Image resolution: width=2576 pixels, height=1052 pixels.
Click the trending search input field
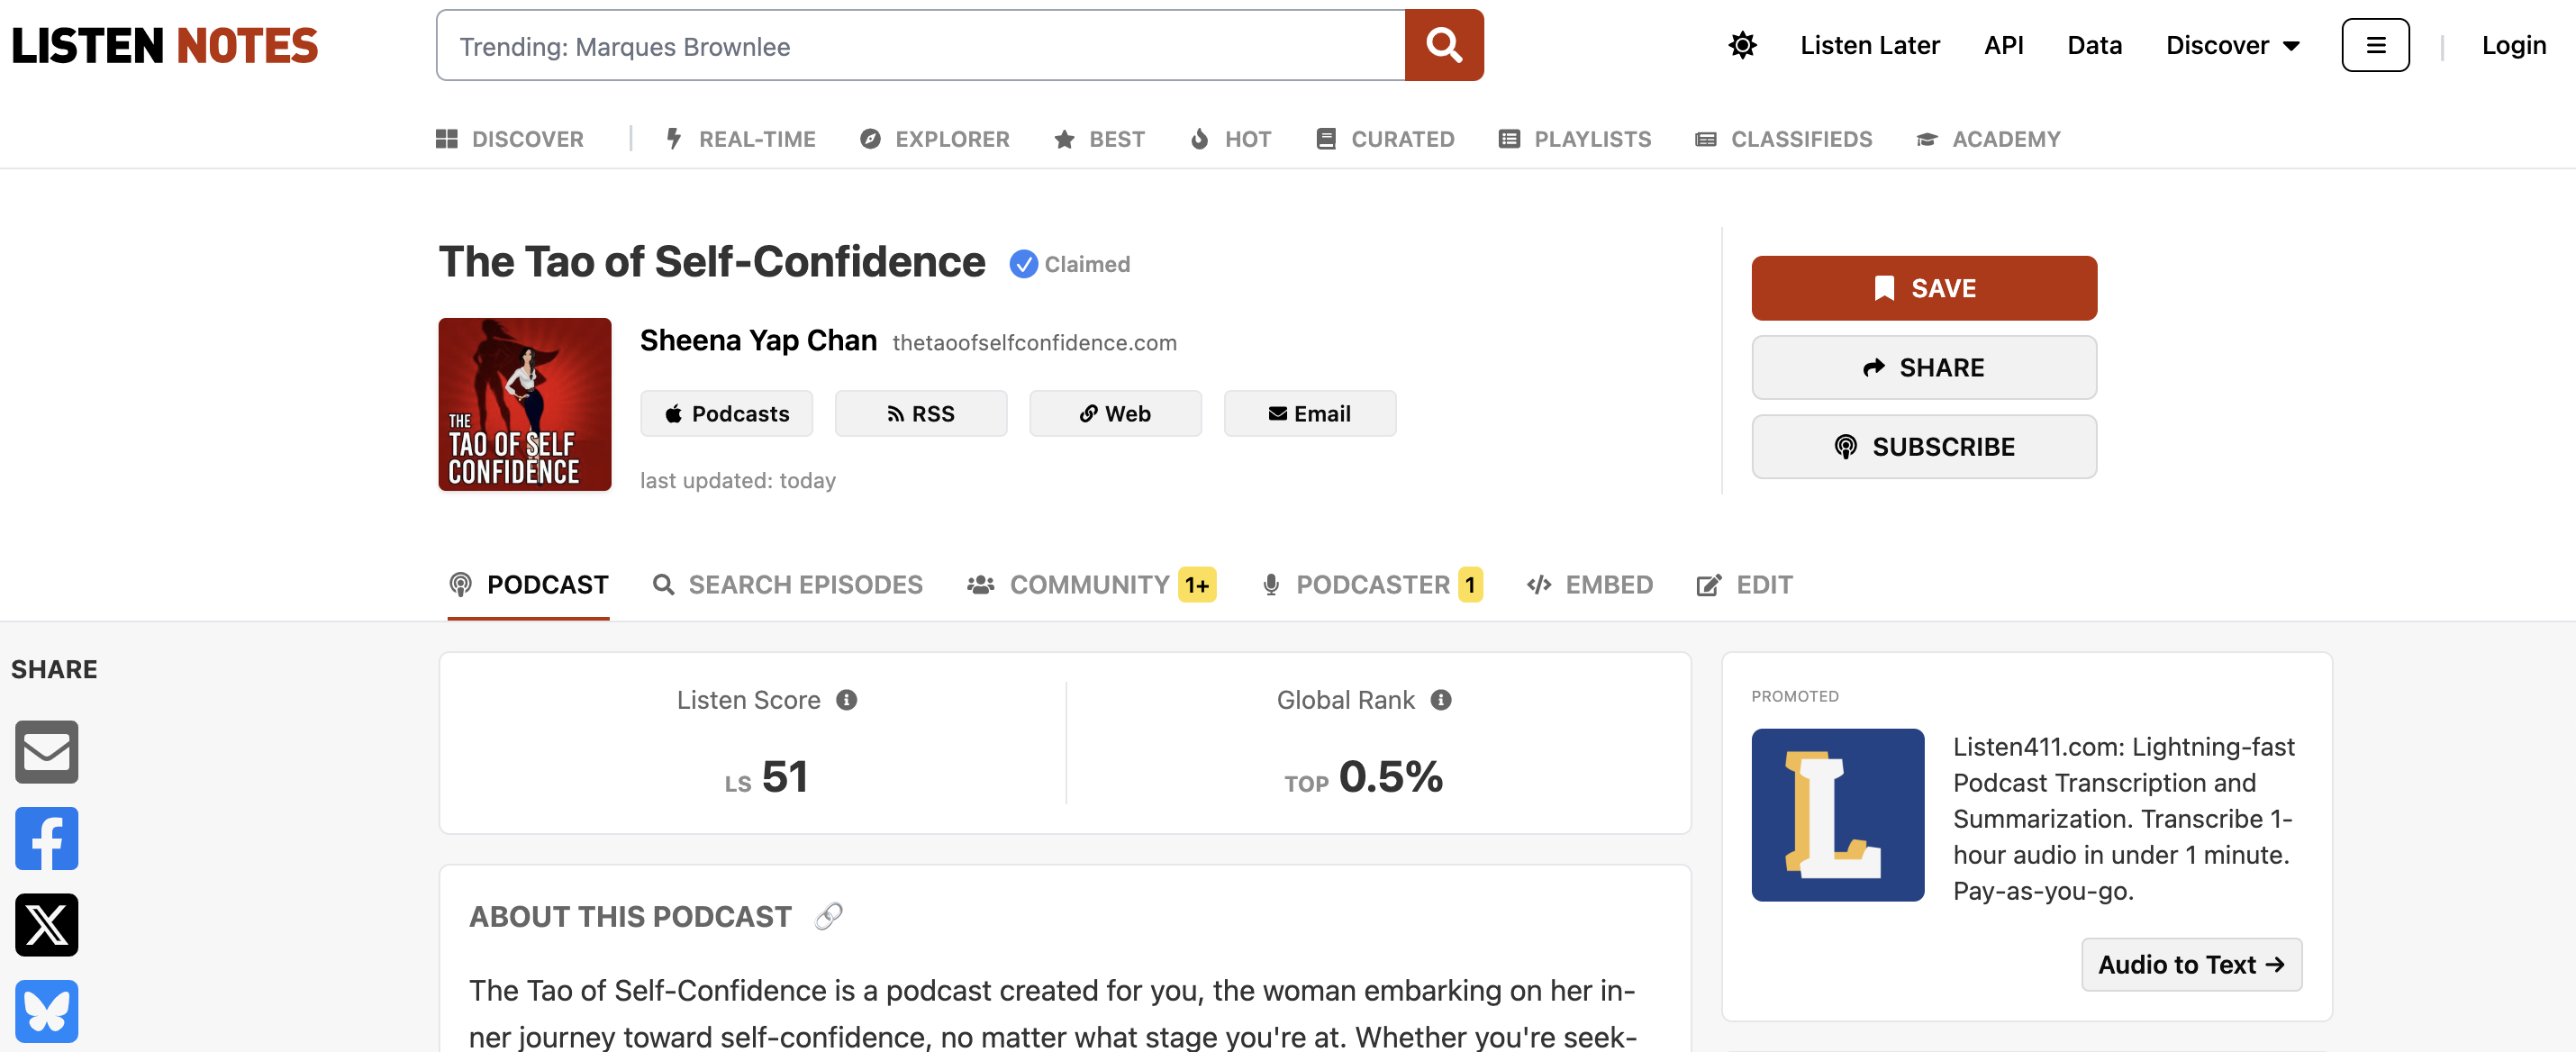pyautogui.click(x=920, y=45)
